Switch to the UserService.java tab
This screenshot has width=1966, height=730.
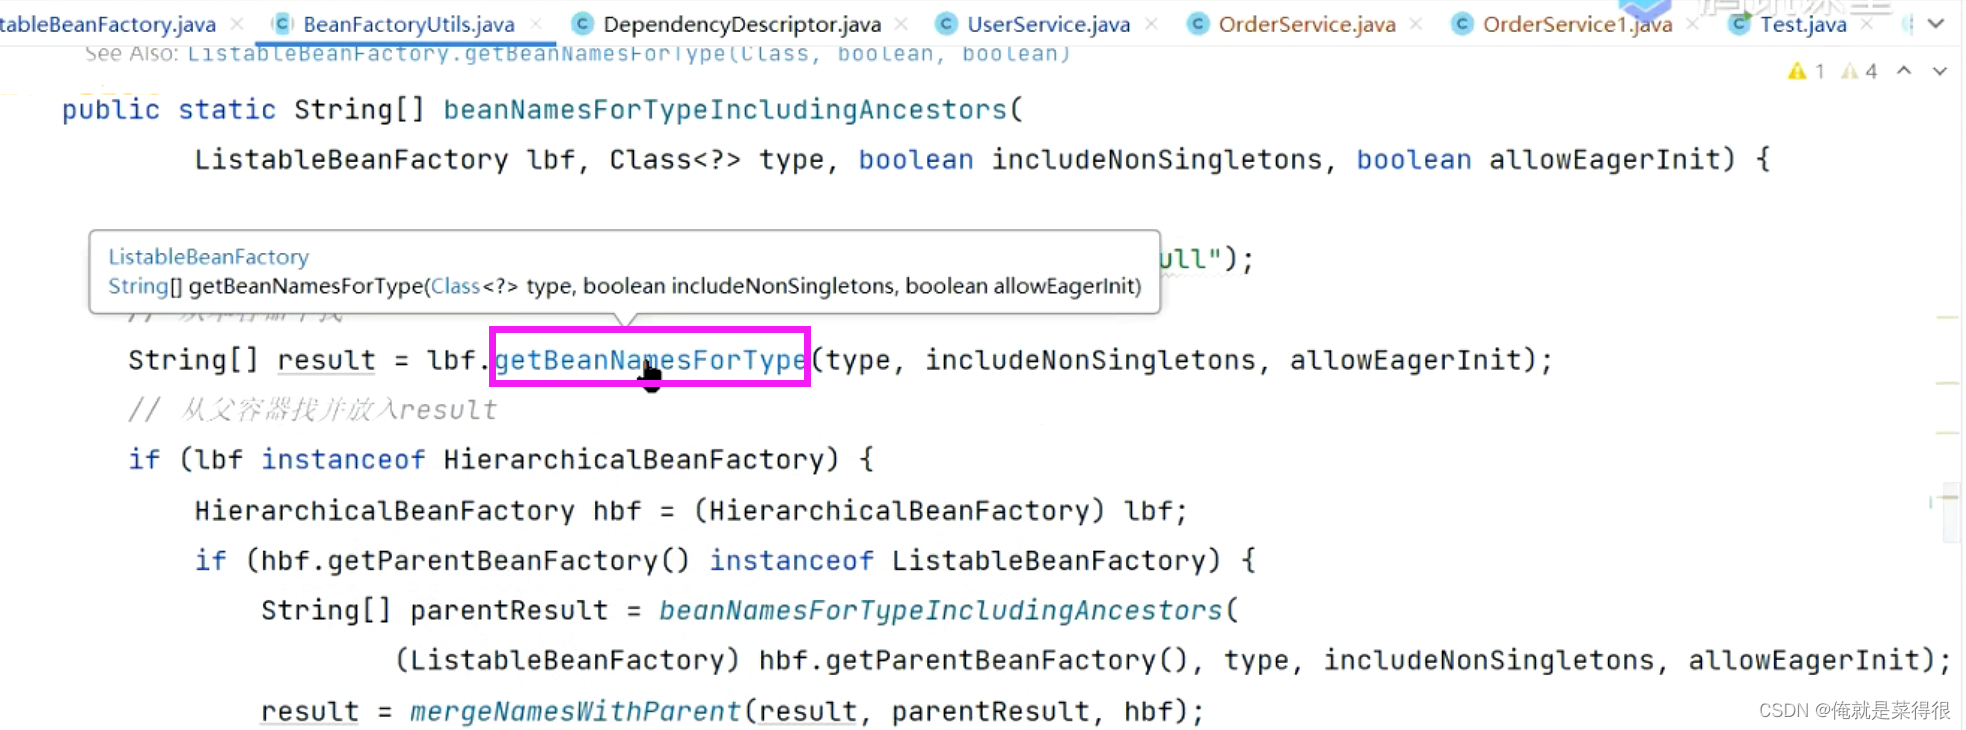click(1048, 24)
